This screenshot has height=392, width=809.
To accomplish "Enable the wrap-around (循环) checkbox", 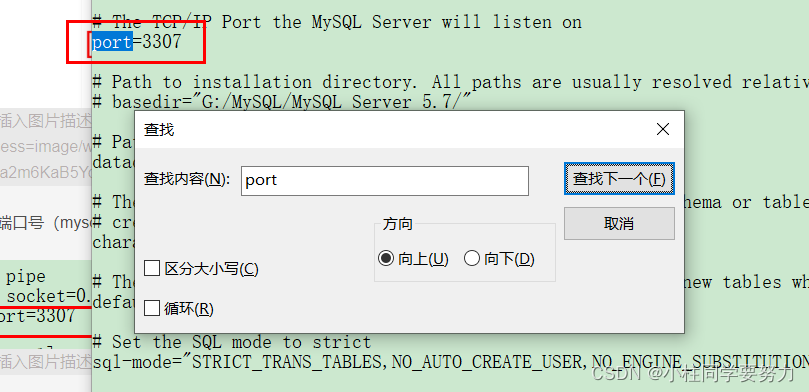I will click(152, 308).
